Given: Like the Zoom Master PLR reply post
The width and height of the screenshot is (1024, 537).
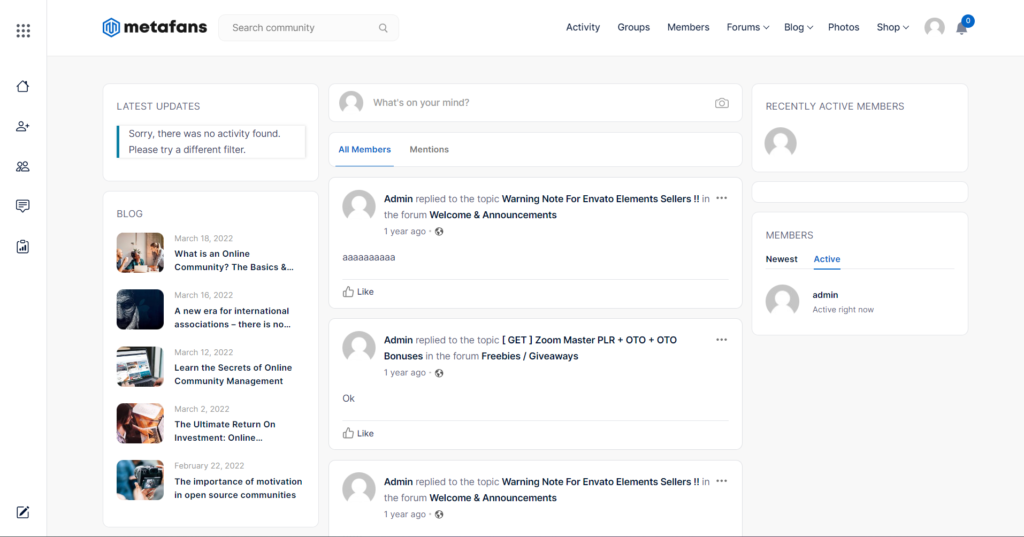Looking at the screenshot, I should (x=358, y=433).
